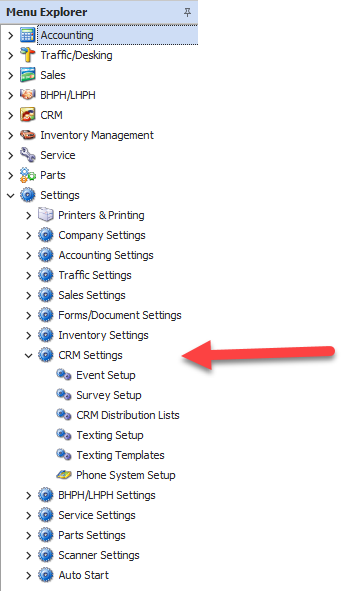
Task: Click the Traffic/Desking signpost icon
Action: tap(28, 55)
